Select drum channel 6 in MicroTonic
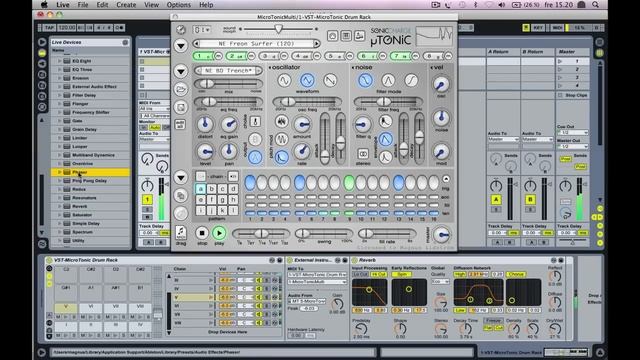Image resolution: width=640 pixels, height=360 pixels. pyautogui.click(x=367, y=56)
